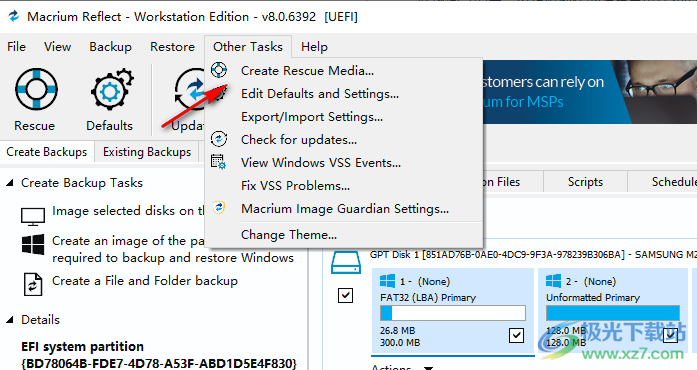Close the Other Tasks menu
This screenshot has width=697, height=370.
(x=248, y=47)
